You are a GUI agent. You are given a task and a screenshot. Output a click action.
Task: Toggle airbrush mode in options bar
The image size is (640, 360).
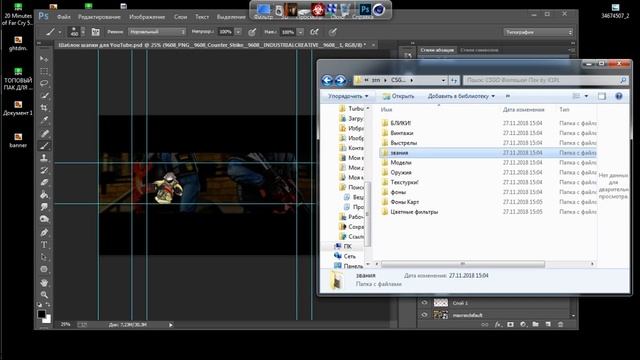(314, 32)
